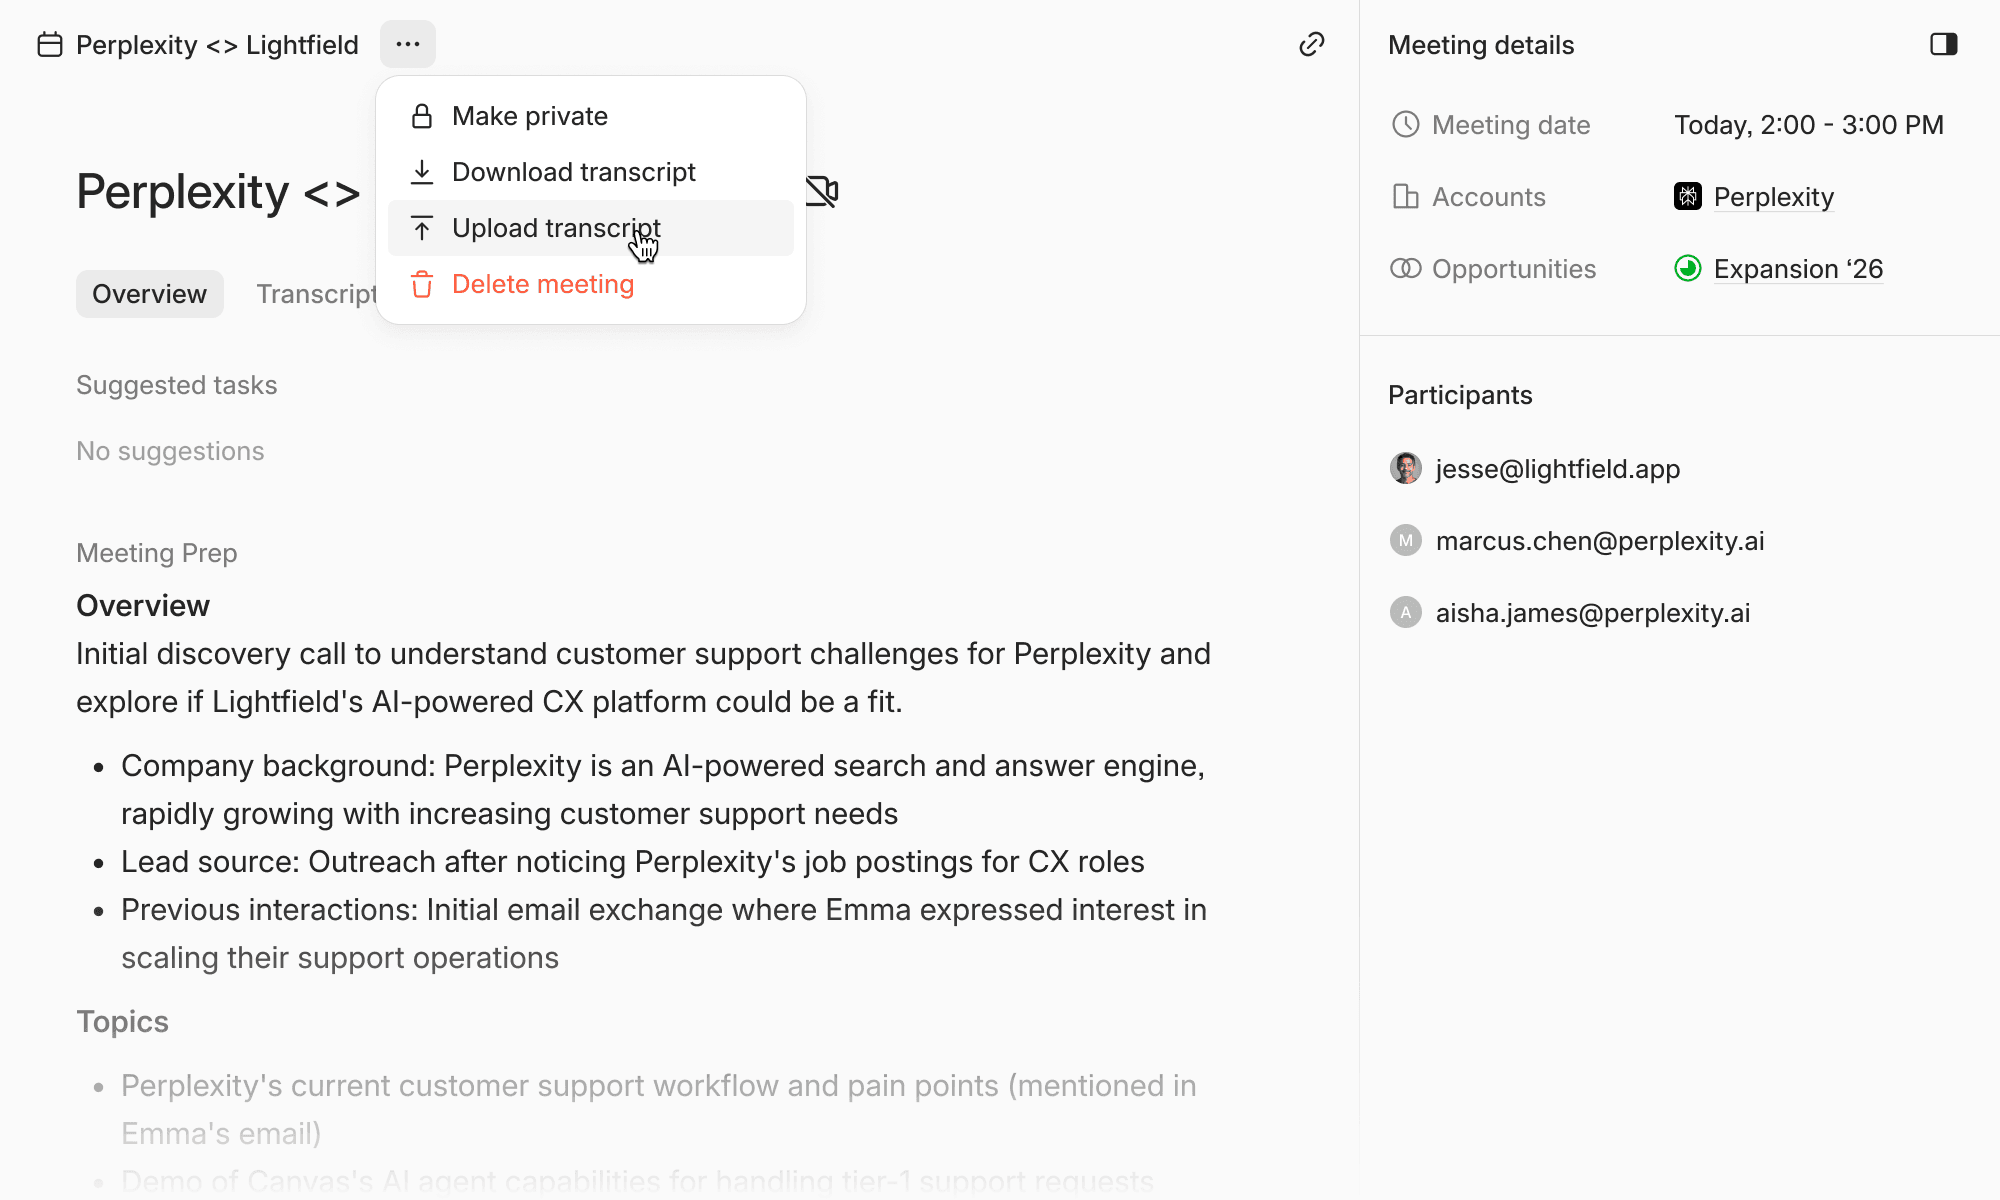2000x1200 pixels.
Task: Click the lock icon beside Make private
Action: pos(422,116)
